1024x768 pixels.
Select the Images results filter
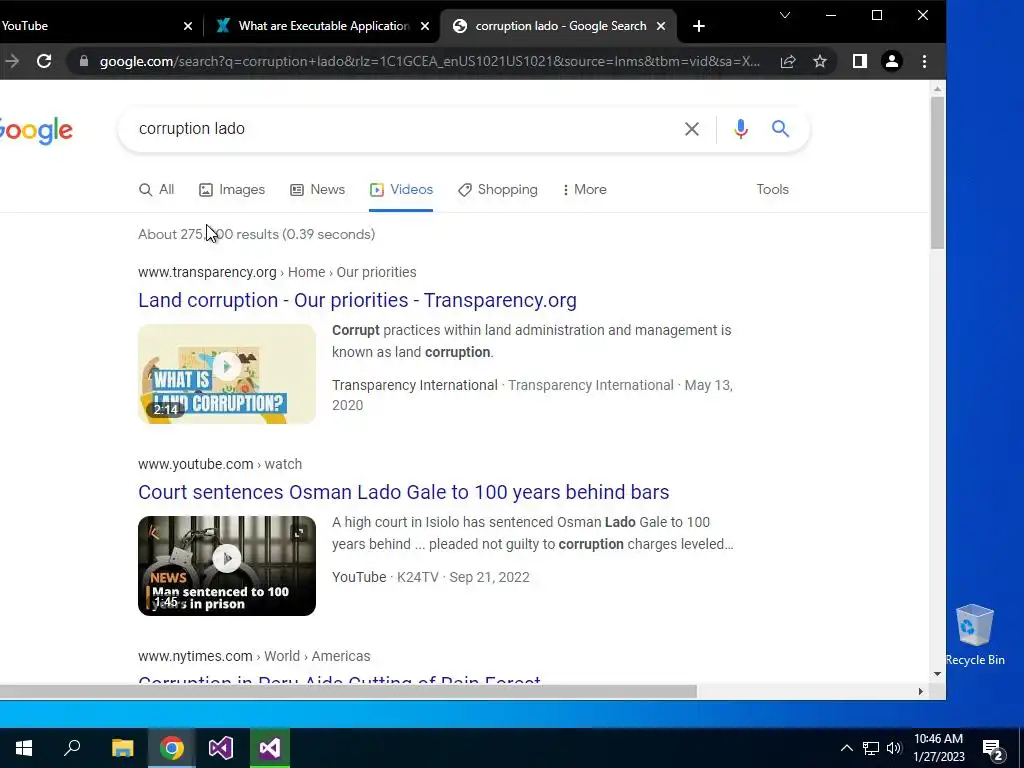232,189
